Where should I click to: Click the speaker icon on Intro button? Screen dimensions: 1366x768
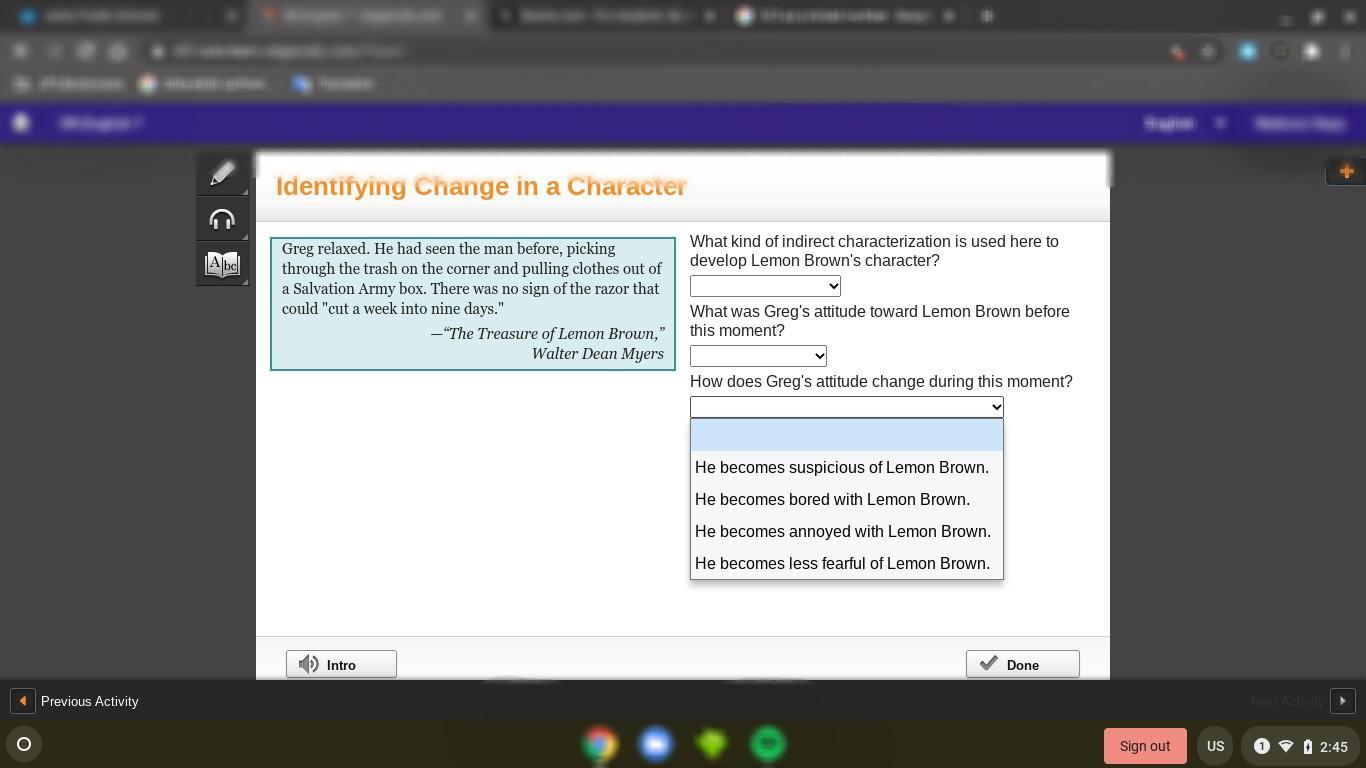309,664
